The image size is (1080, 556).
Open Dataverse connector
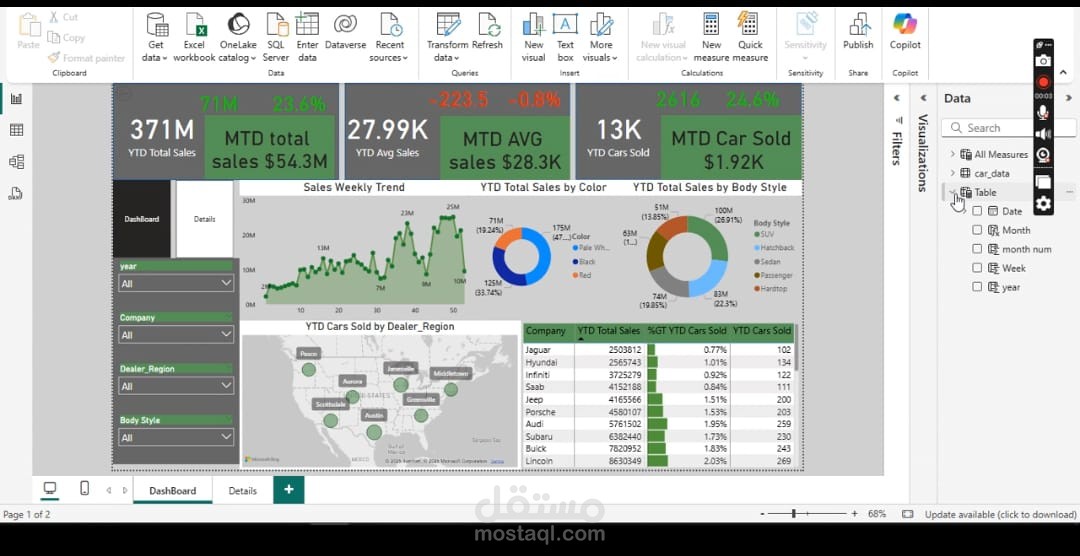345,32
